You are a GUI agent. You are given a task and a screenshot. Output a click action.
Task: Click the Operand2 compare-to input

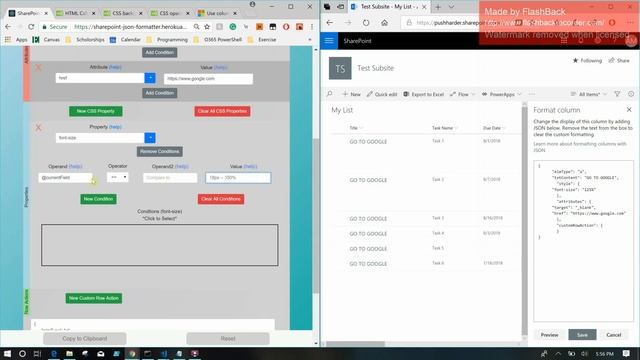pyautogui.click(x=170, y=178)
